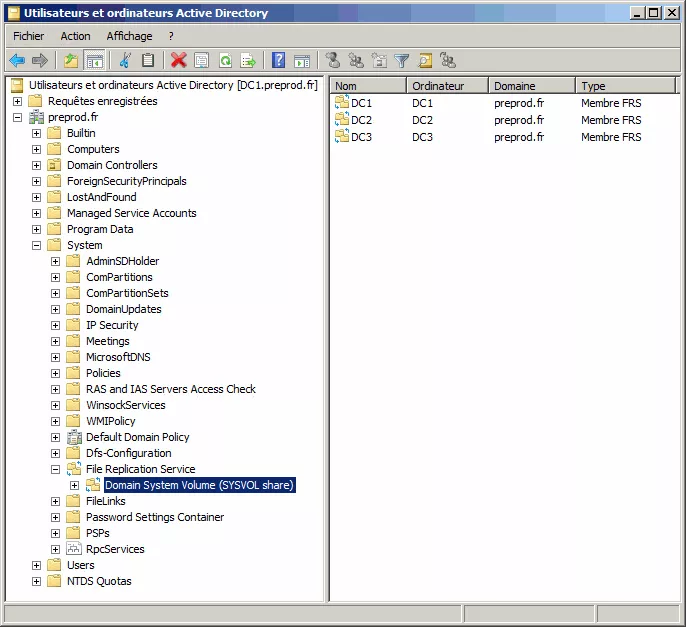The width and height of the screenshot is (686, 627).
Task: Click the Cut scissors toolbar icon
Action: pyautogui.click(x=125, y=60)
